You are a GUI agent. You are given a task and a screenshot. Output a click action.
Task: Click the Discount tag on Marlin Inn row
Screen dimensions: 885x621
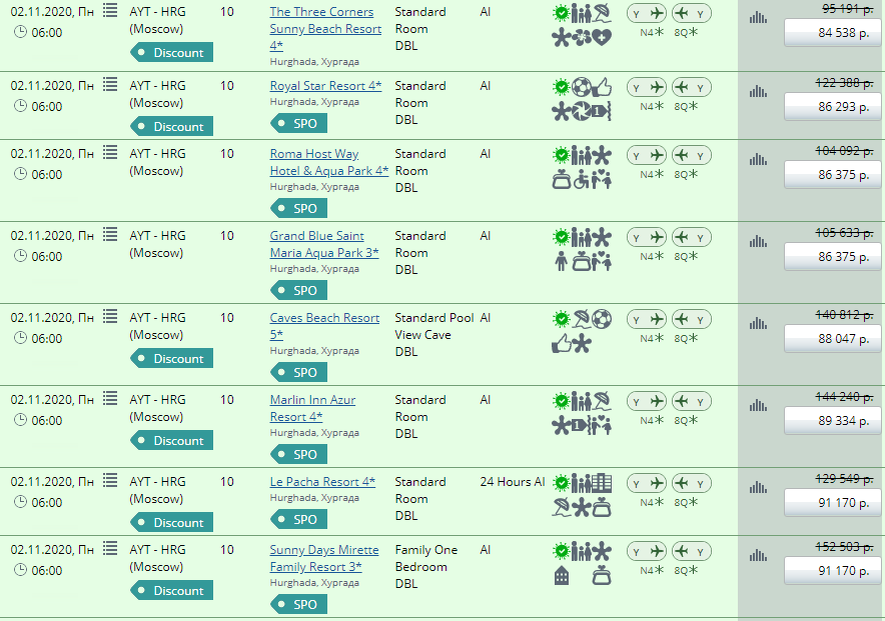coord(172,440)
